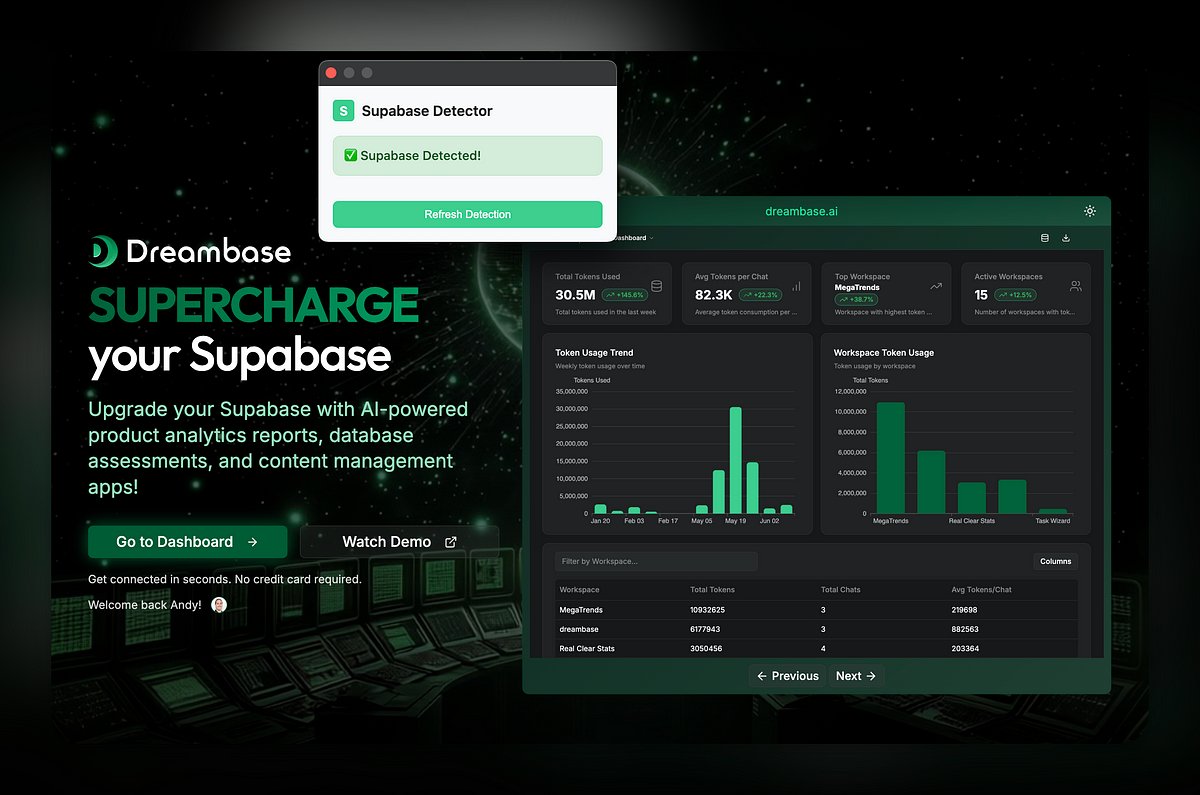Viewport: 1200px width, 795px height.
Task: Select the dreambase row in the table
Action: tap(817, 629)
